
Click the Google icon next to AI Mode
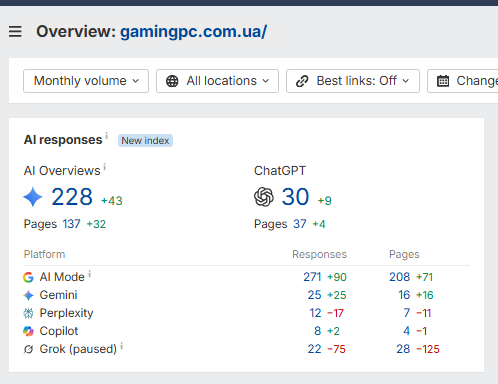click(28, 277)
